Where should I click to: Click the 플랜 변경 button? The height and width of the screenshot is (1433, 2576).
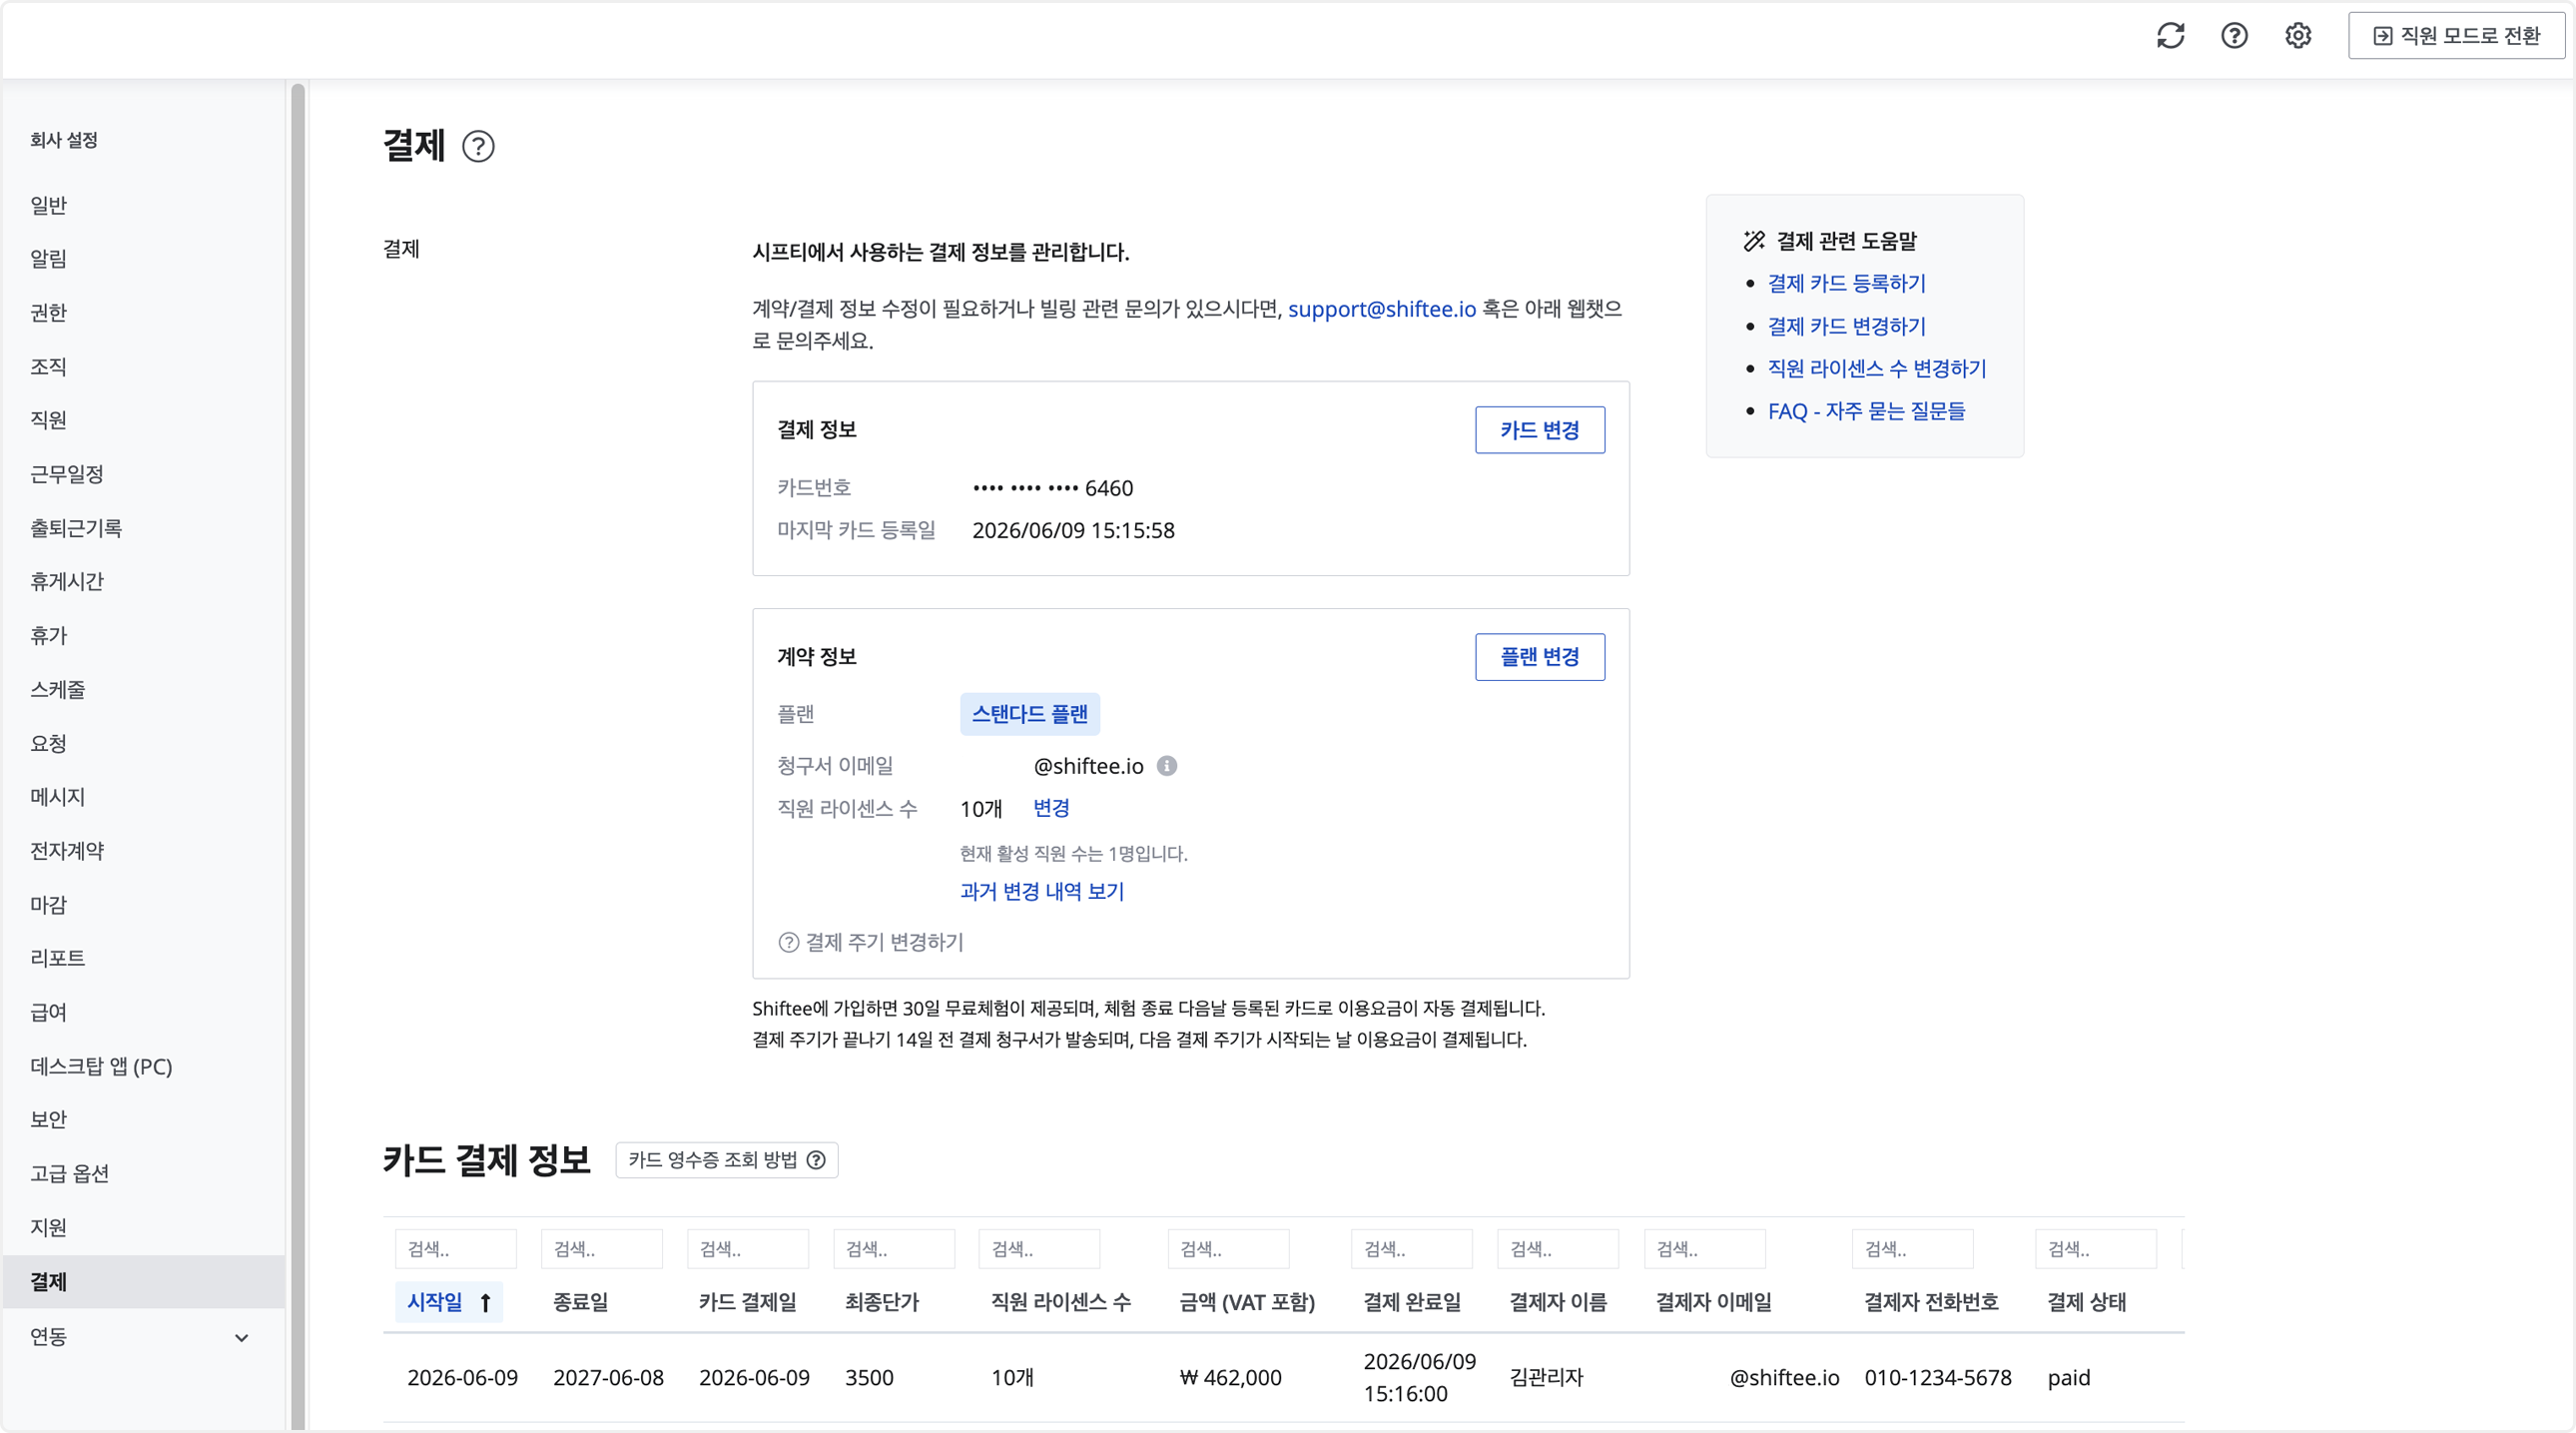pyautogui.click(x=1540, y=657)
